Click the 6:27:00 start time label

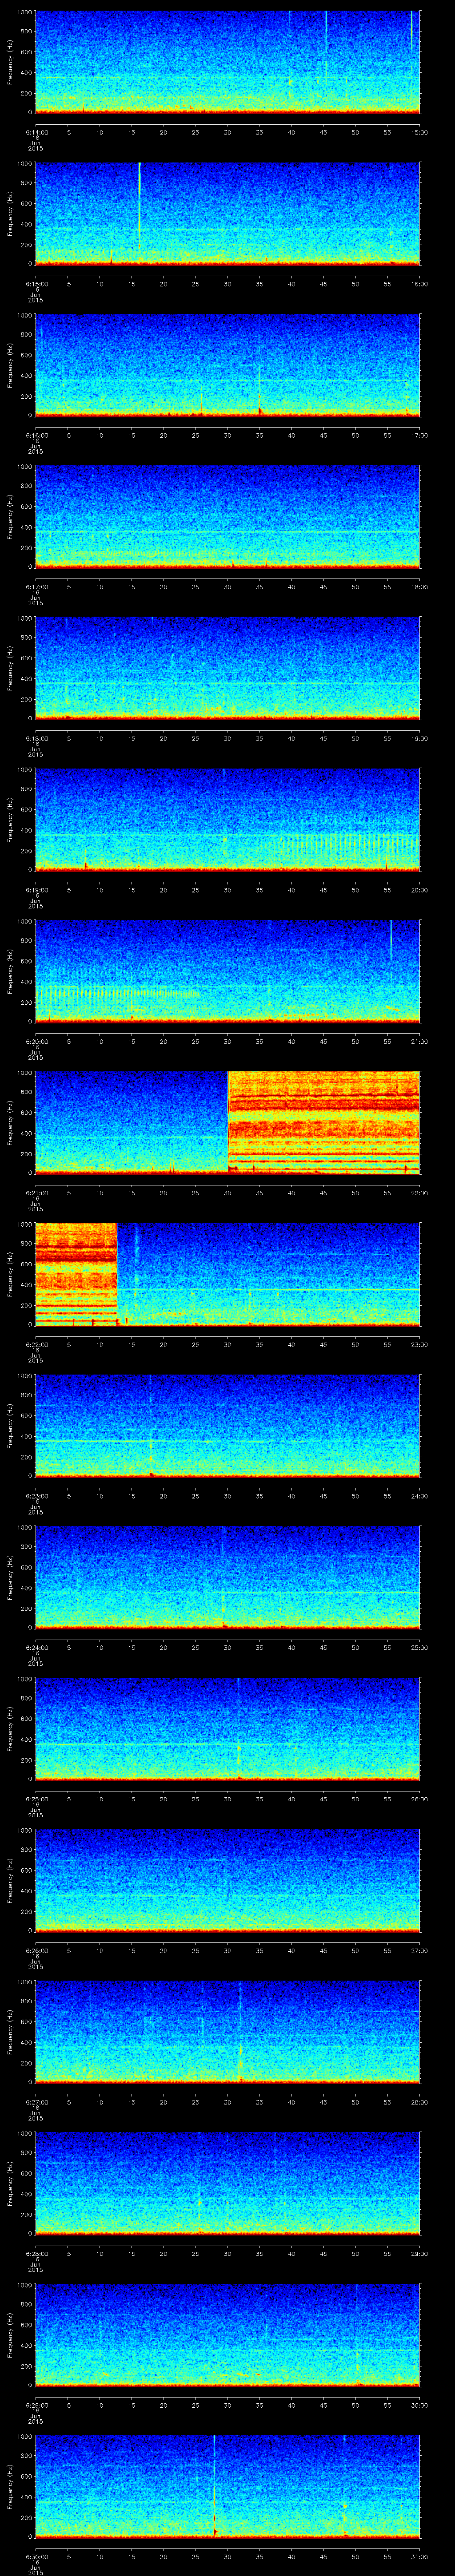coord(36,2102)
